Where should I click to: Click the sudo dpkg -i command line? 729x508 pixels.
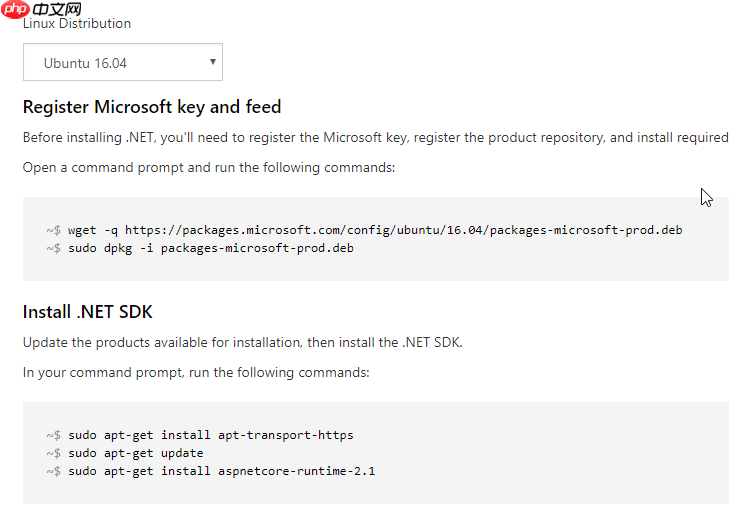(200, 248)
